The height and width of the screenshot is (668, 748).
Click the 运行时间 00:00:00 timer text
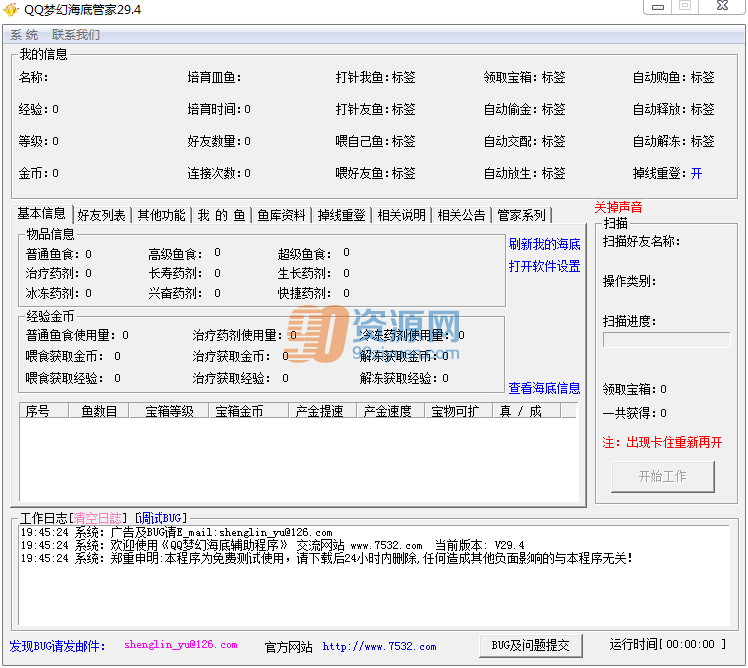coord(668,645)
